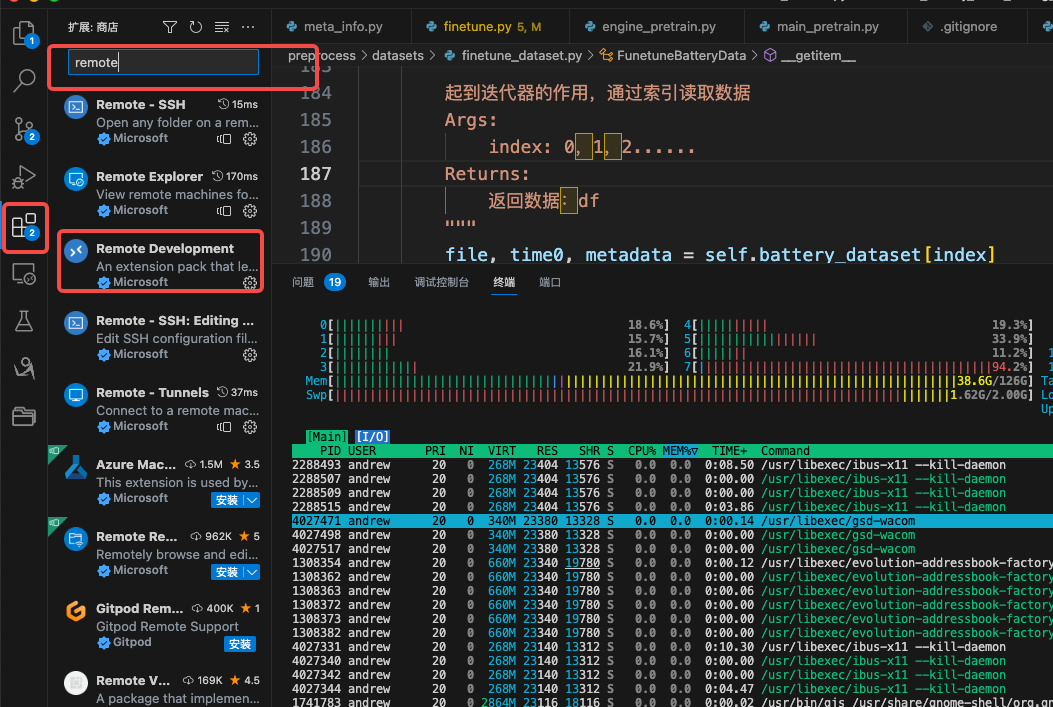Open the Run and Debug view
Viewport: 1053px width, 707px height.
(x=24, y=177)
